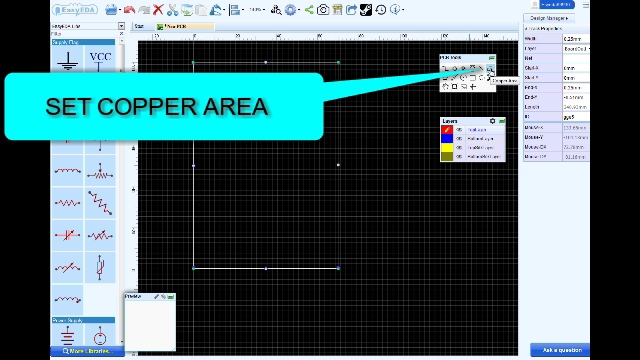Click the Width input field in properties

coord(576,39)
